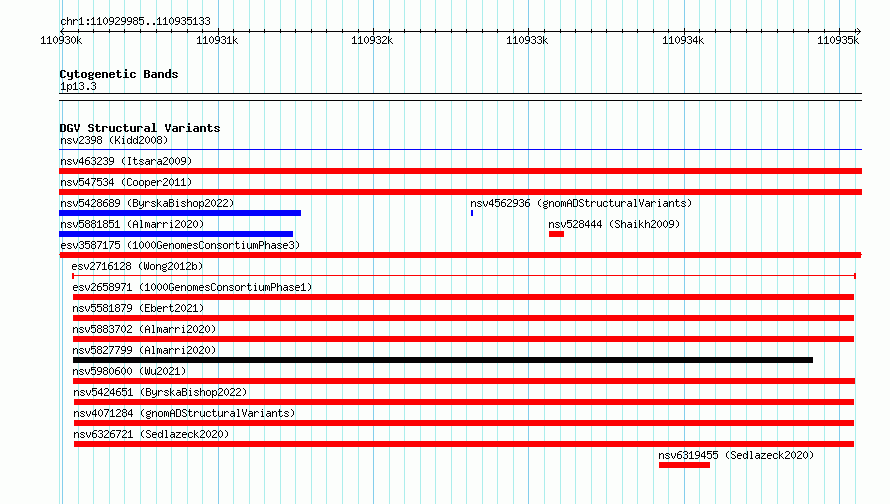This screenshot has height=504, width=890.
Task: Open the nsv6326721 (Sedlazeck2020) label
Action: click(151, 434)
